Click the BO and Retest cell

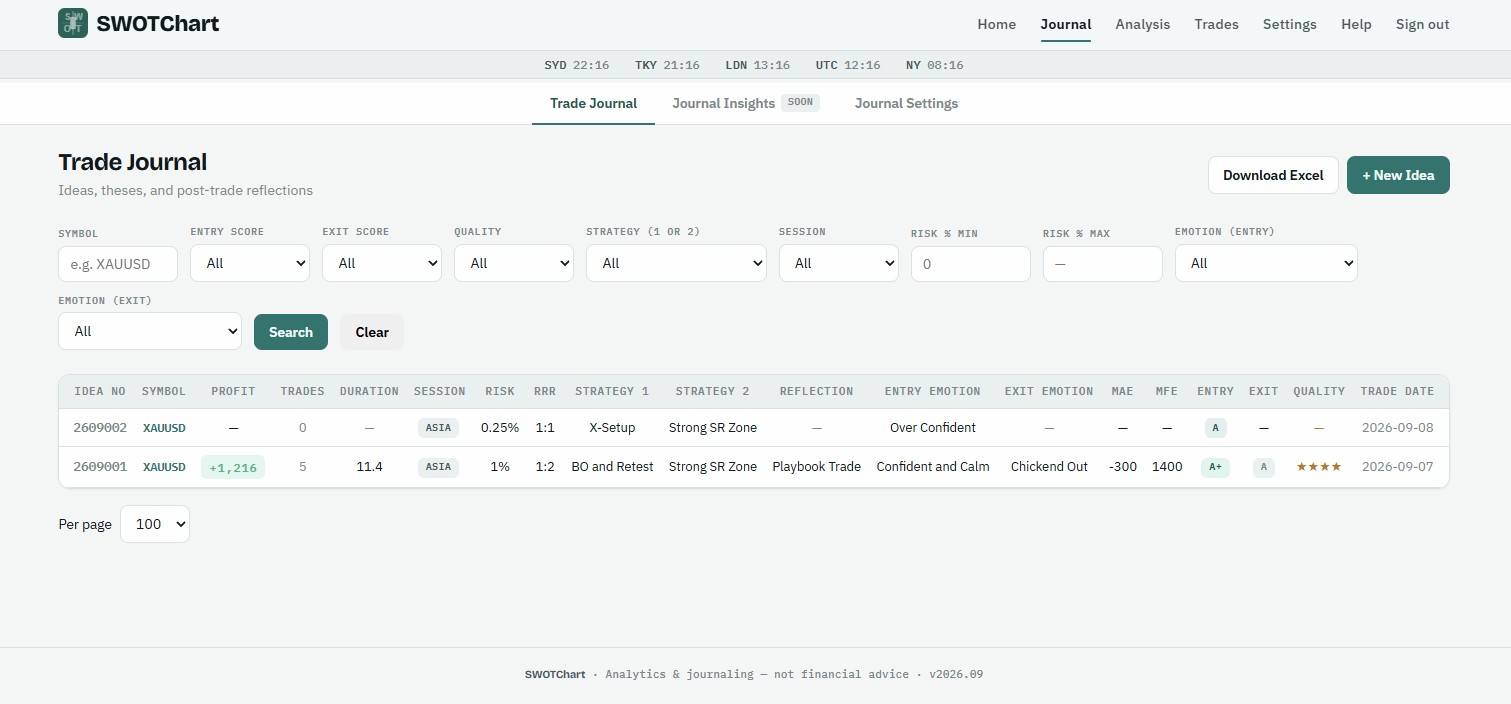(612, 467)
